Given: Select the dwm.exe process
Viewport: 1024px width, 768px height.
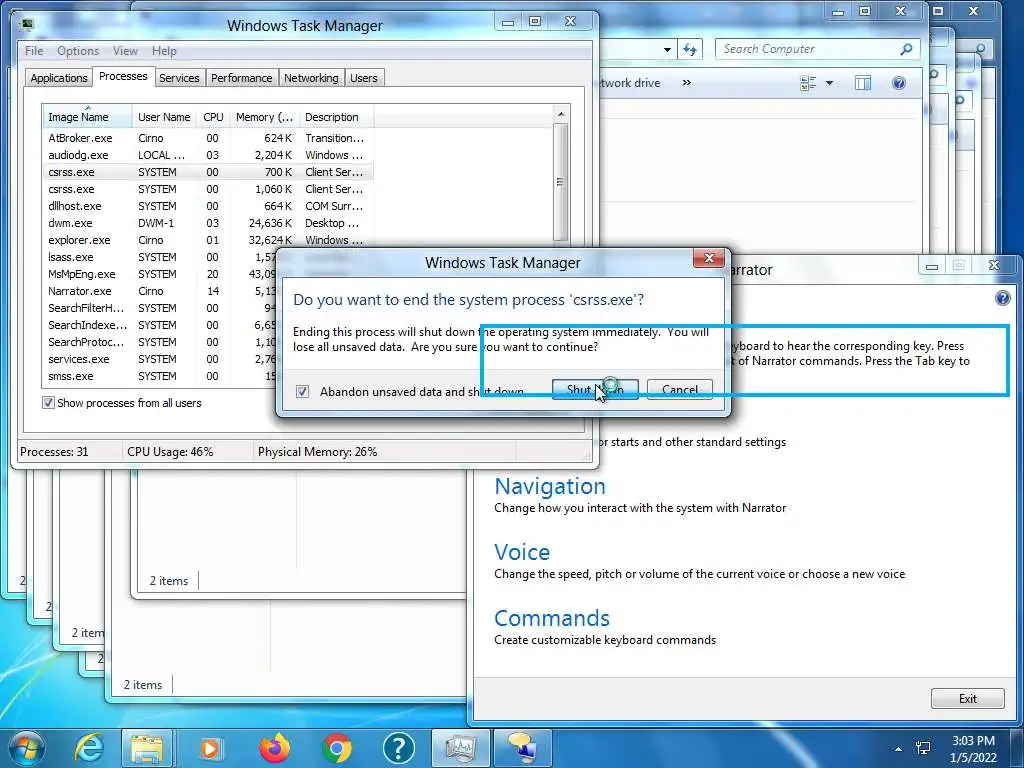Looking at the screenshot, I should (x=208, y=223).
